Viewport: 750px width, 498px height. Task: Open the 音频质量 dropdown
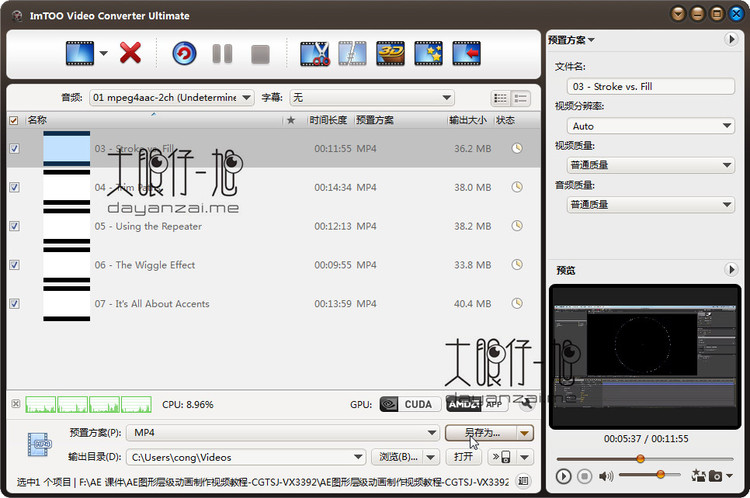click(651, 205)
